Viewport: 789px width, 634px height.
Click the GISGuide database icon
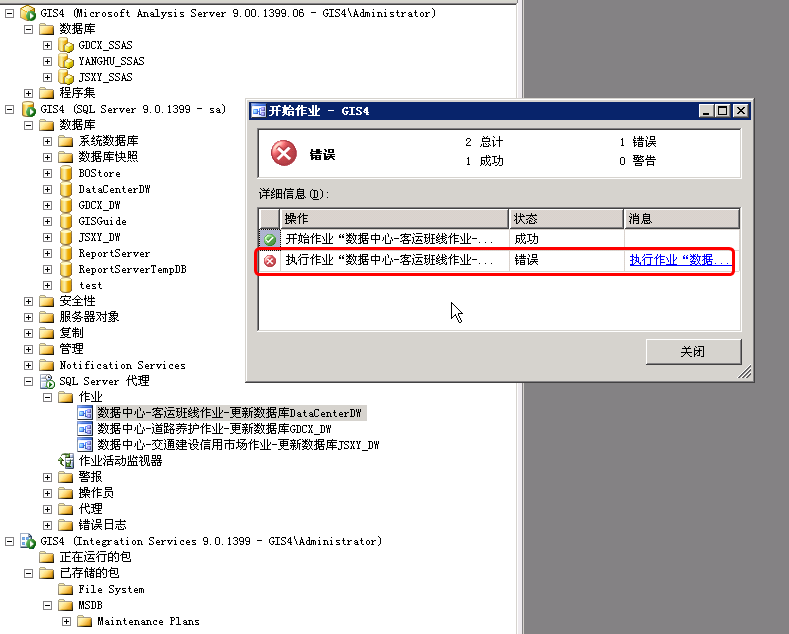(x=66, y=221)
